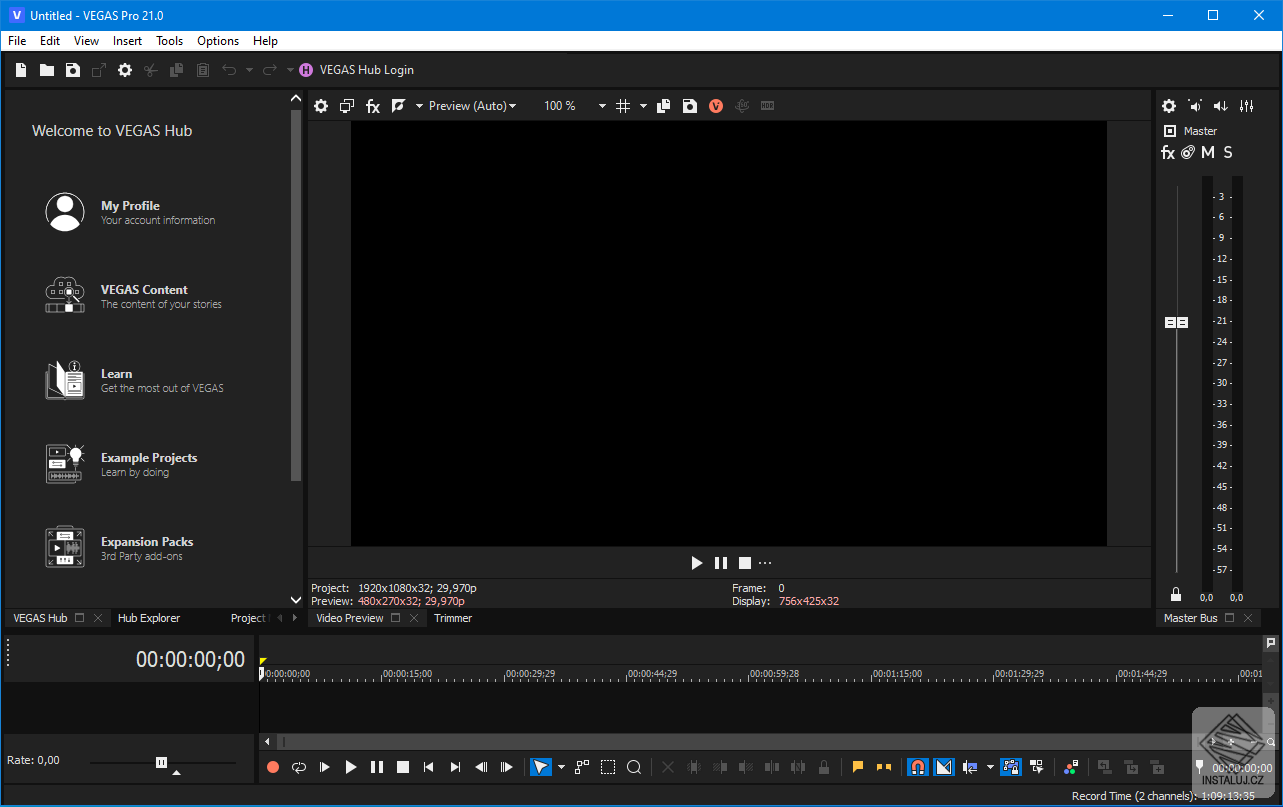Open the Options menu
Screen dimensions: 1283x807
point(217,40)
